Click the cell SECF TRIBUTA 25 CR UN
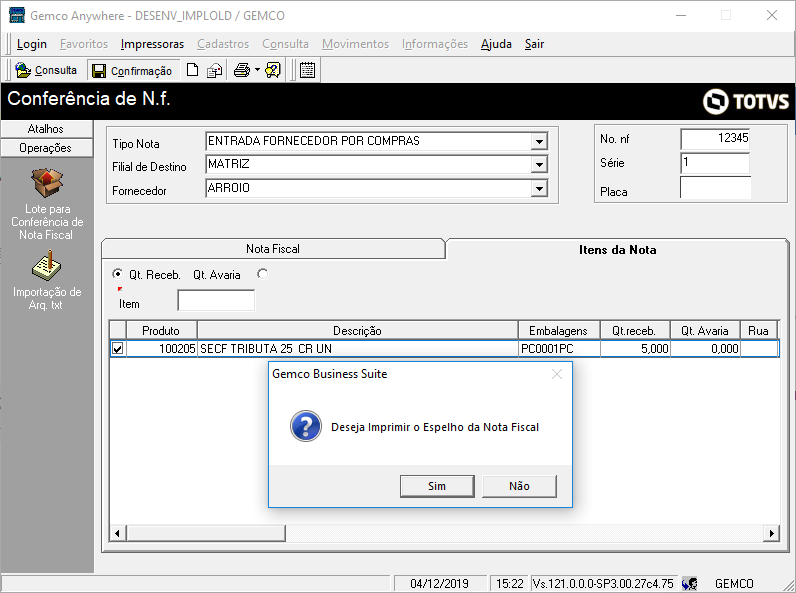The image size is (796, 593). (x=357, y=349)
